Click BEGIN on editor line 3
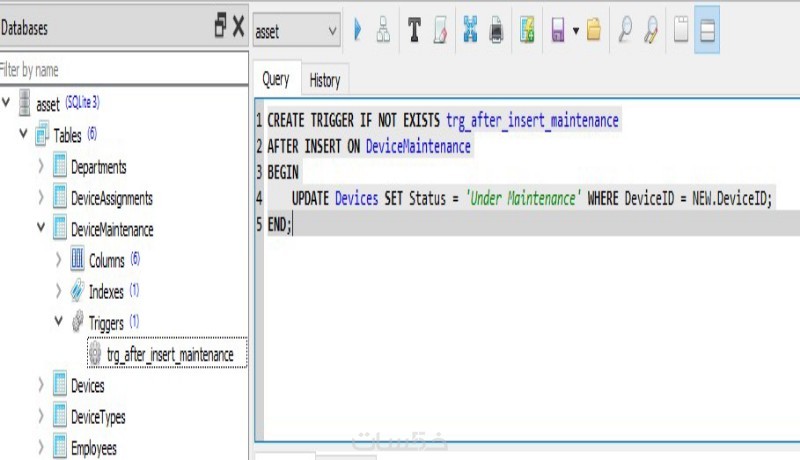 [x=283, y=172]
